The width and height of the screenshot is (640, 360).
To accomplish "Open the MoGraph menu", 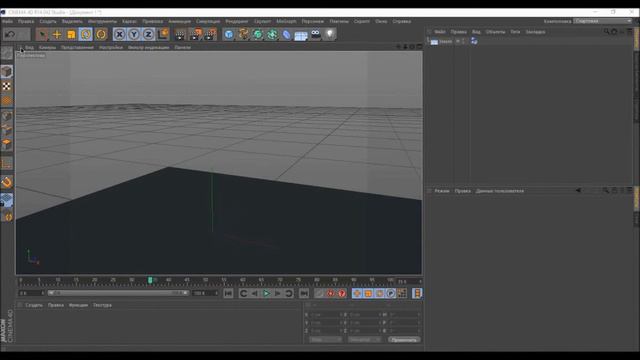I will click(x=286, y=21).
